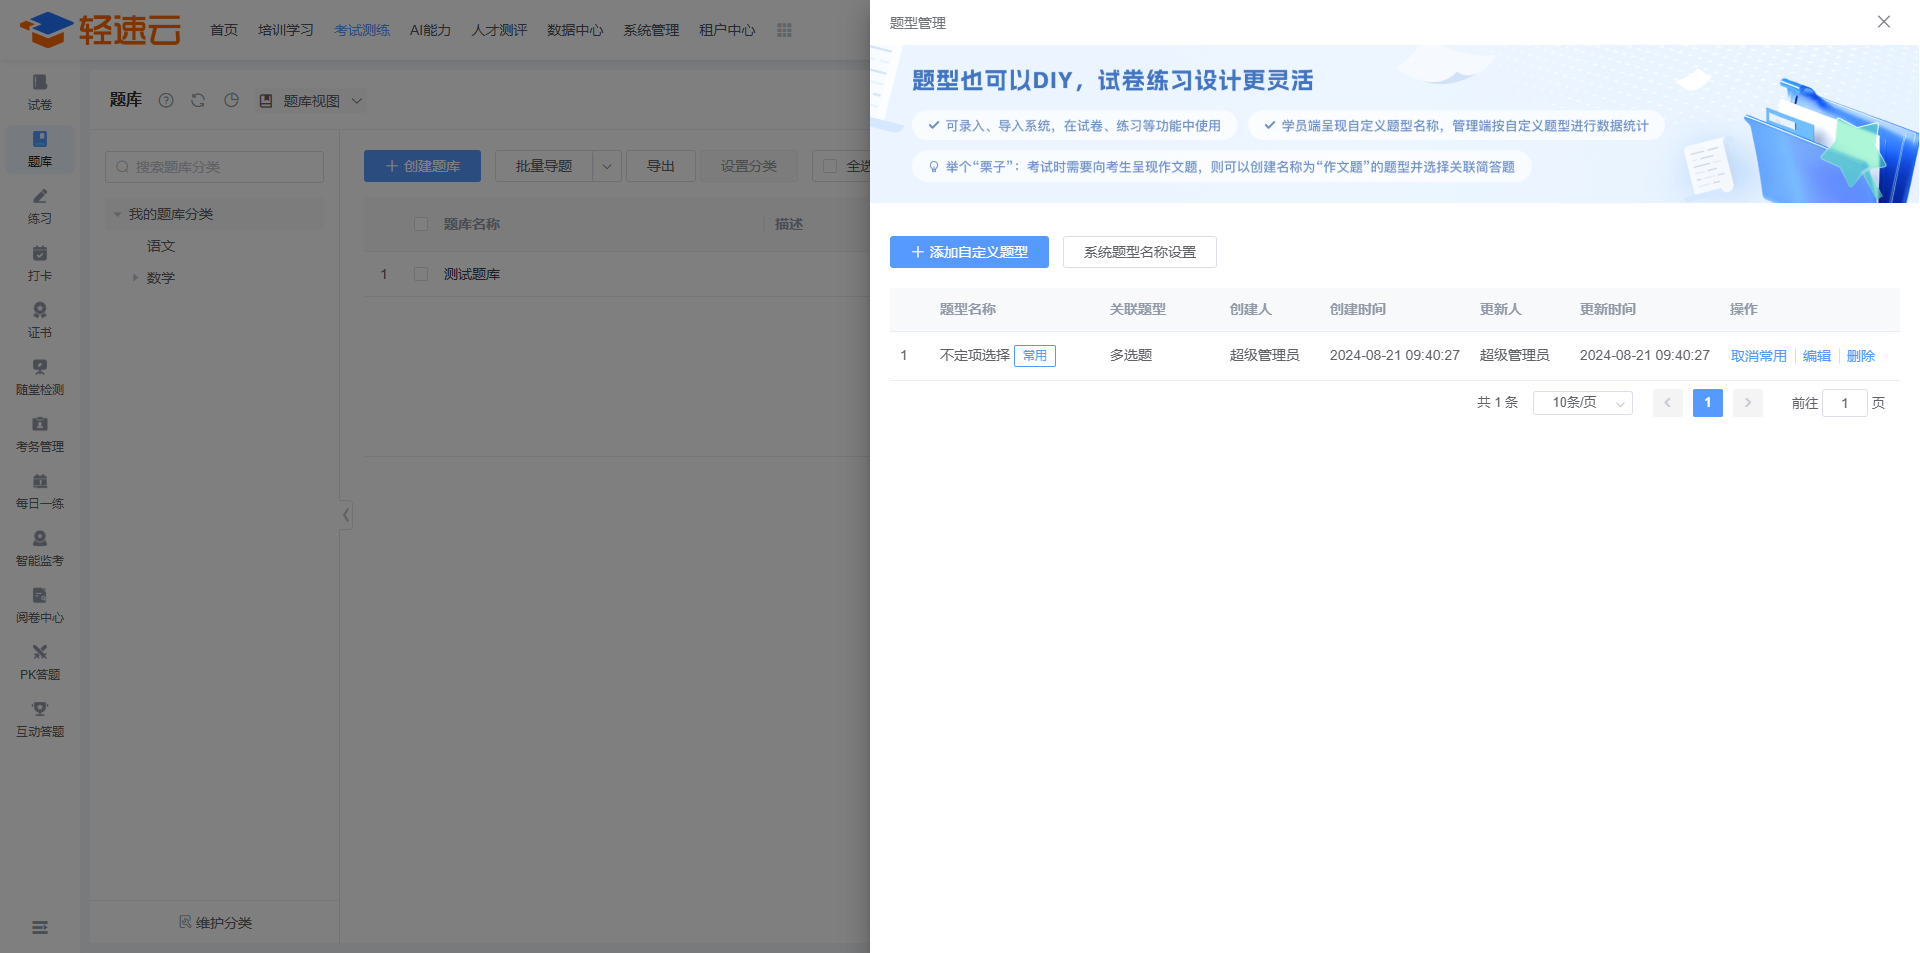Viewport: 1920px width, 953px height.
Task: Open the 10条/页 page size dropdown
Action: [x=1582, y=403]
